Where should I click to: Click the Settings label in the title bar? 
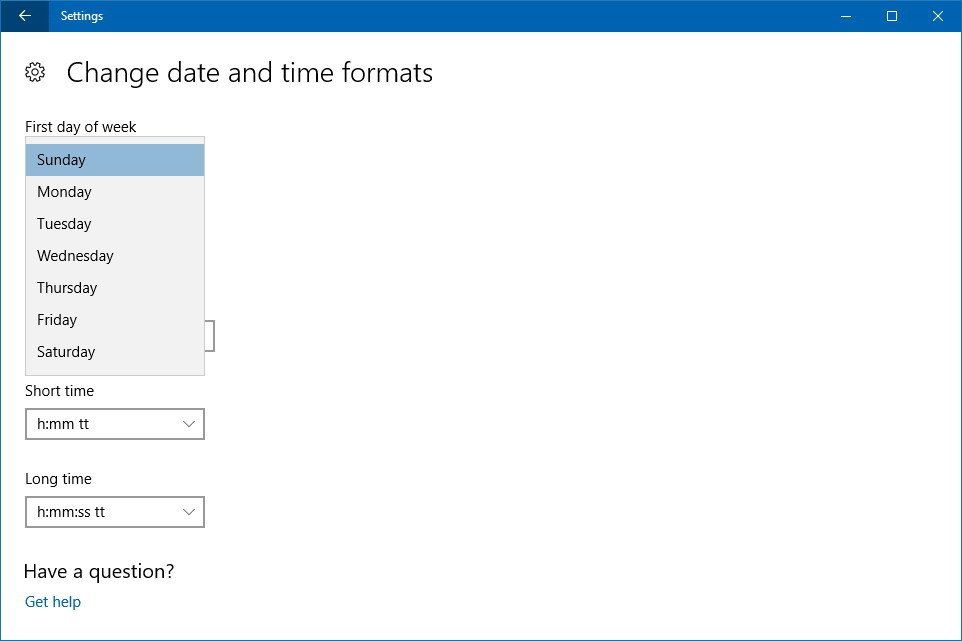(x=81, y=16)
